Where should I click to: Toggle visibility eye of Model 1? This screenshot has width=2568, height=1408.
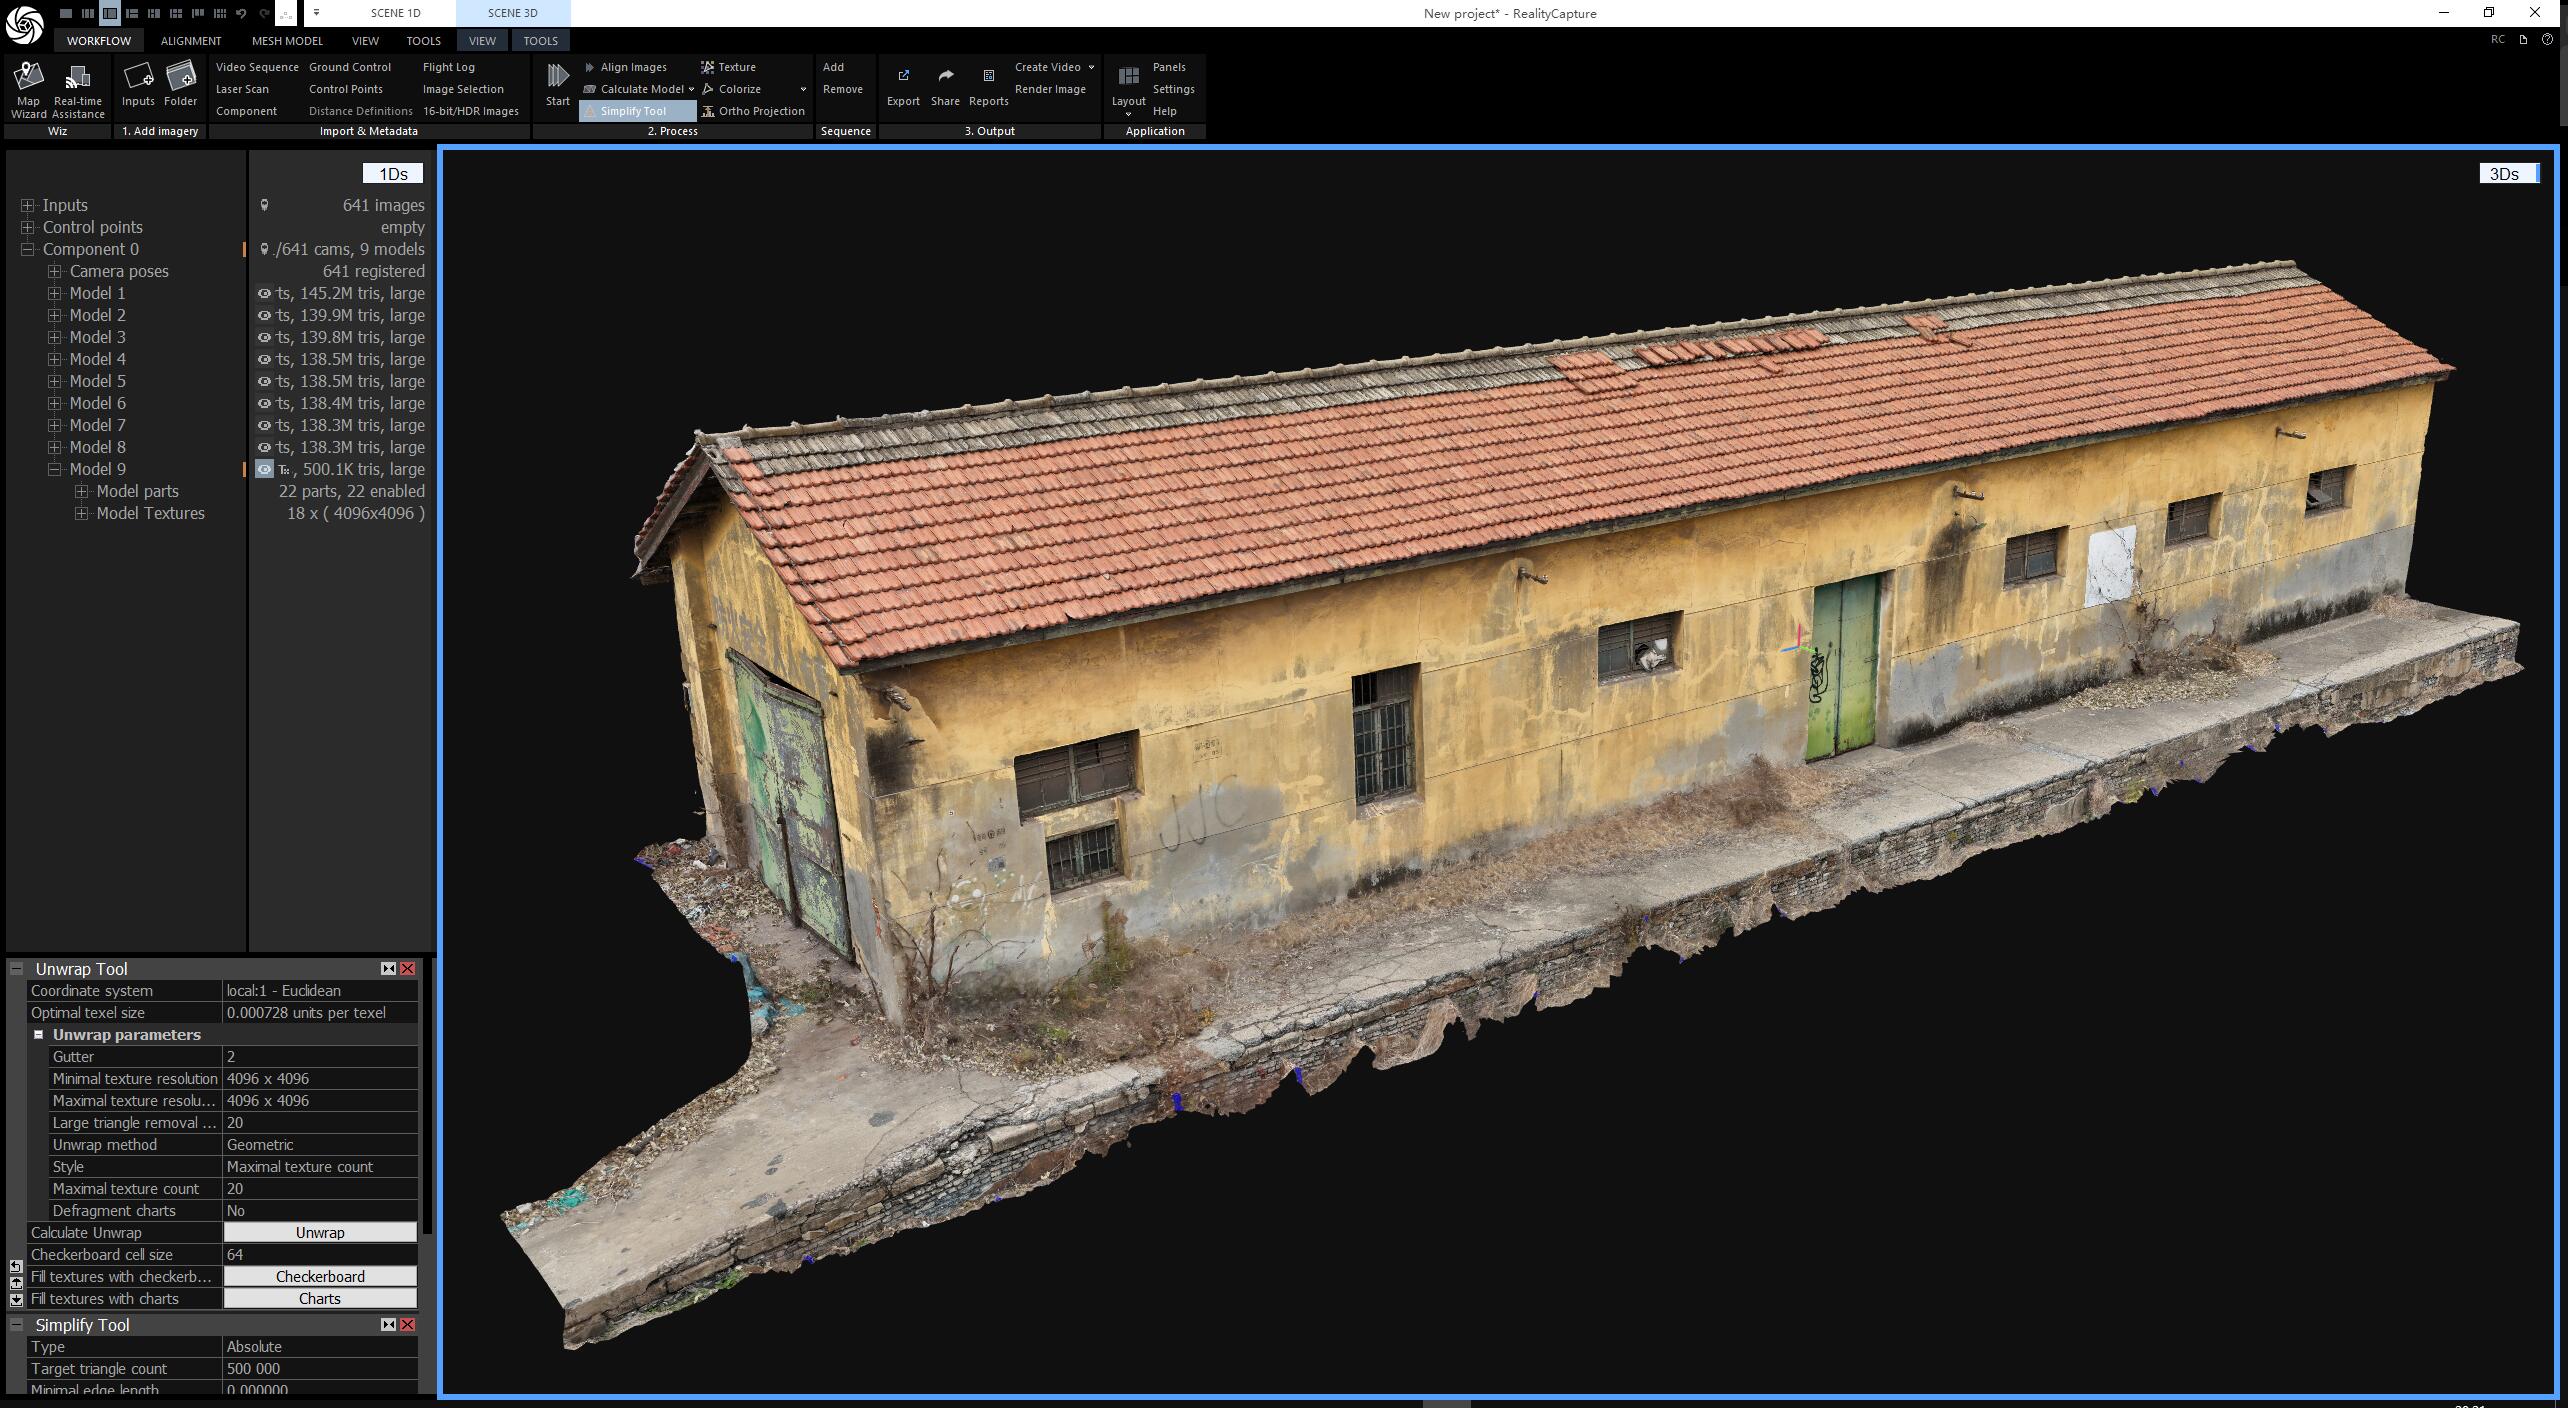pos(265,293)
